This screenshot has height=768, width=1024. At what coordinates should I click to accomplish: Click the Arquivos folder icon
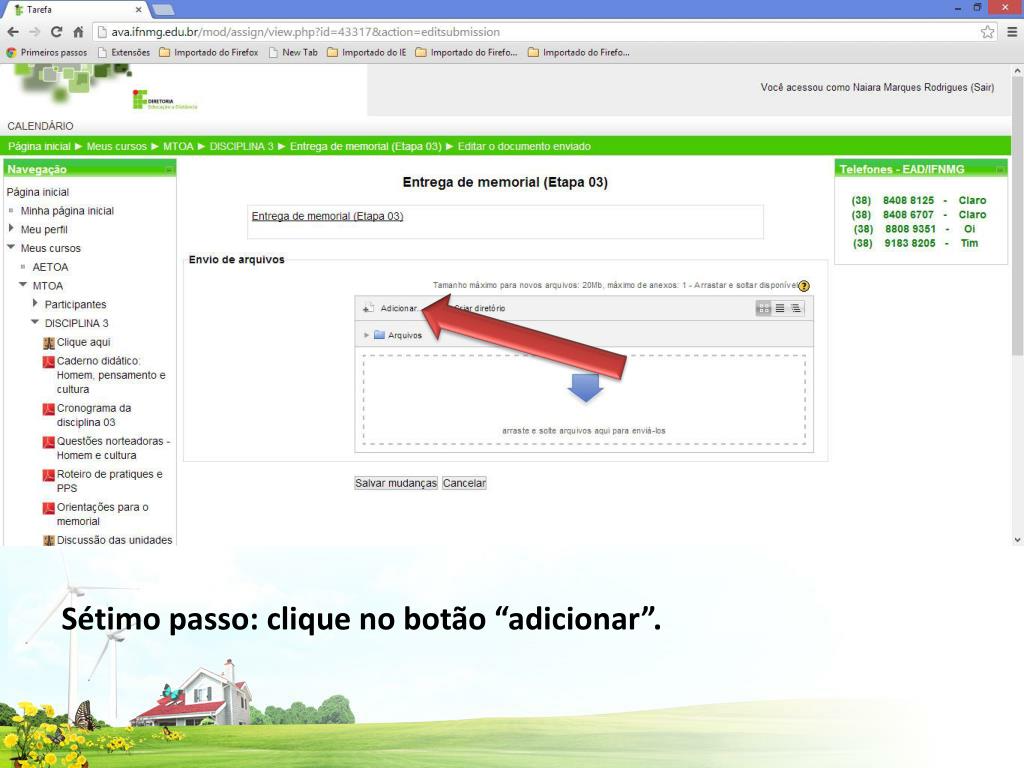379,335
